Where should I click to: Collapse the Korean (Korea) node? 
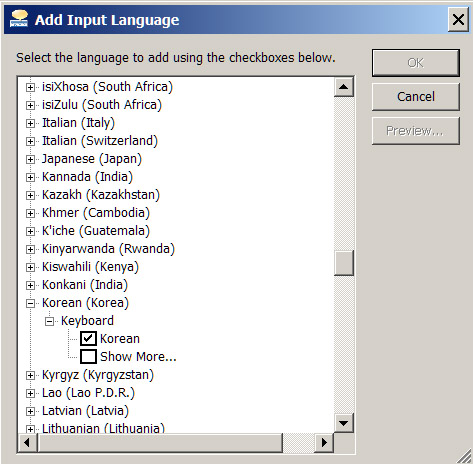click(30, 303)
